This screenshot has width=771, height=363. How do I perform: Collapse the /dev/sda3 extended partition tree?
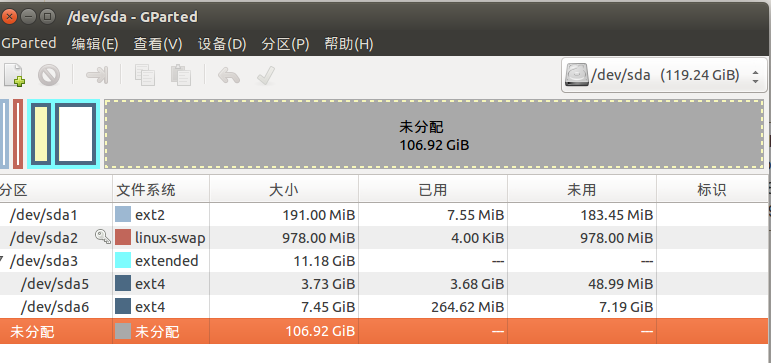pos(2,259)
